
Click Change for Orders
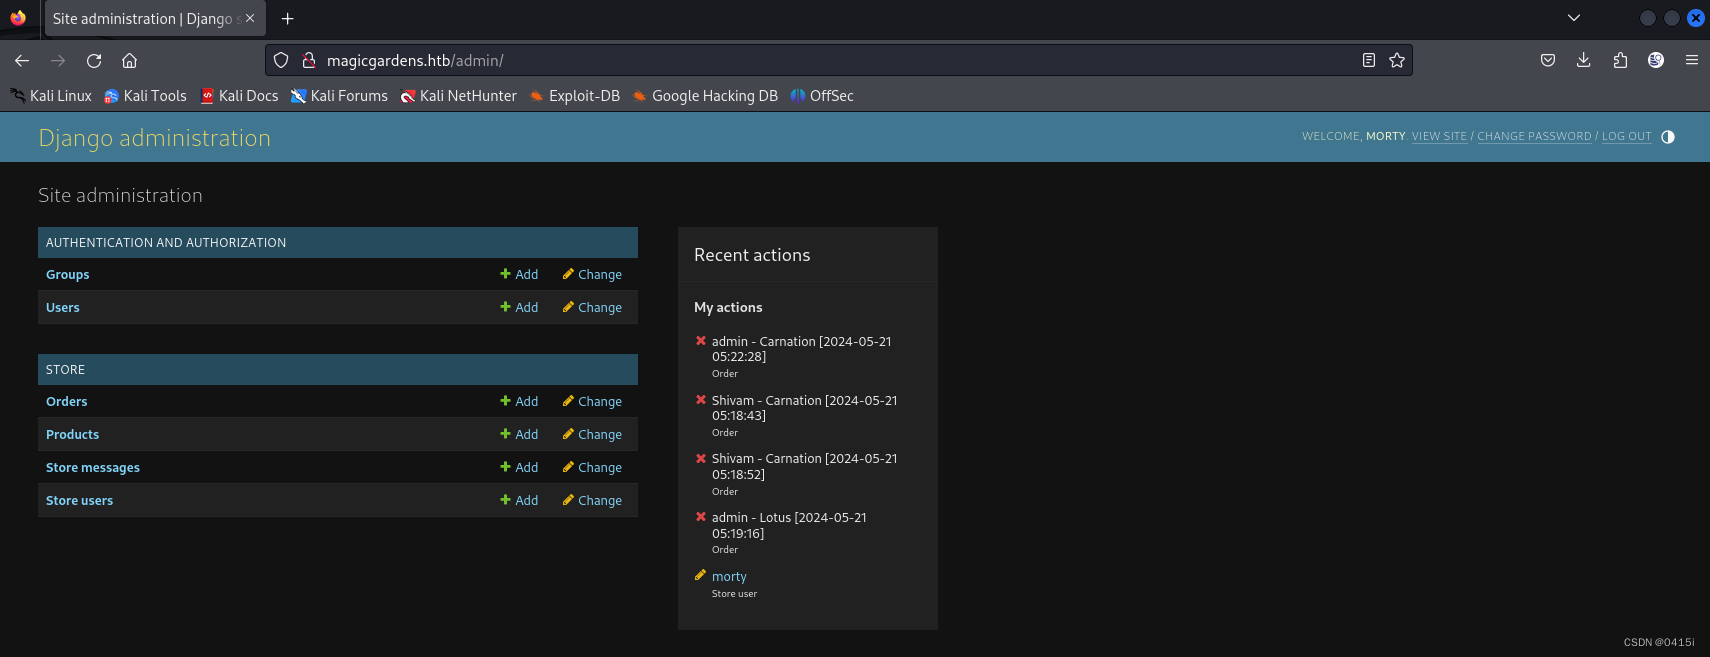592,402
